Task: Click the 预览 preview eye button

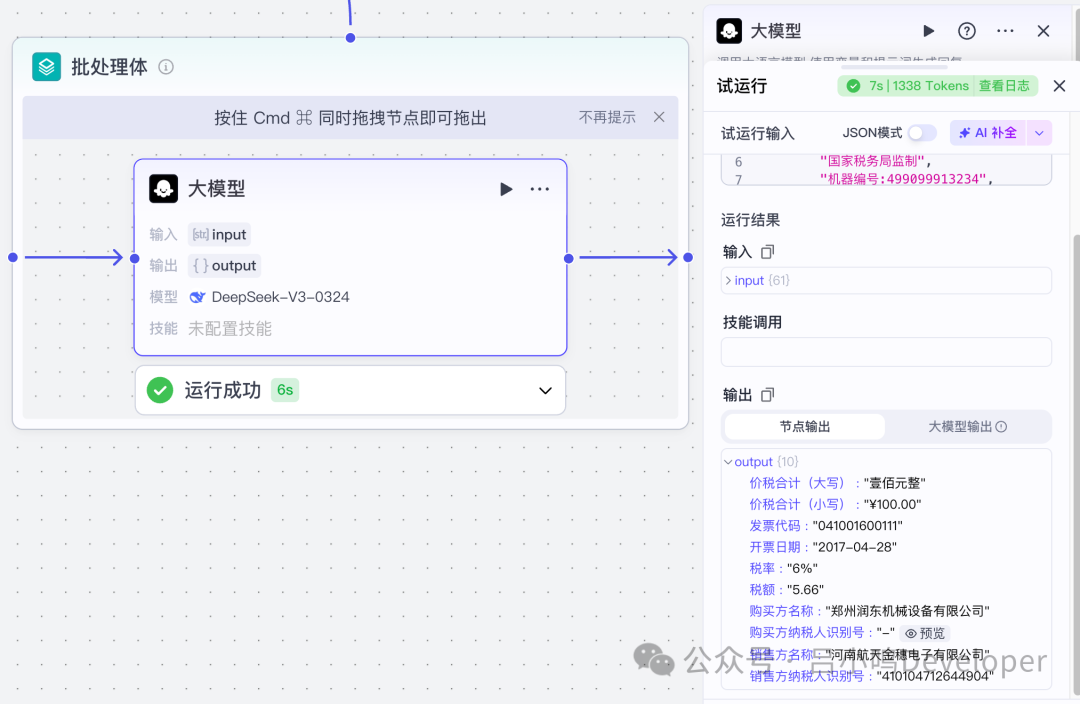Action: [x=925, y=633]
